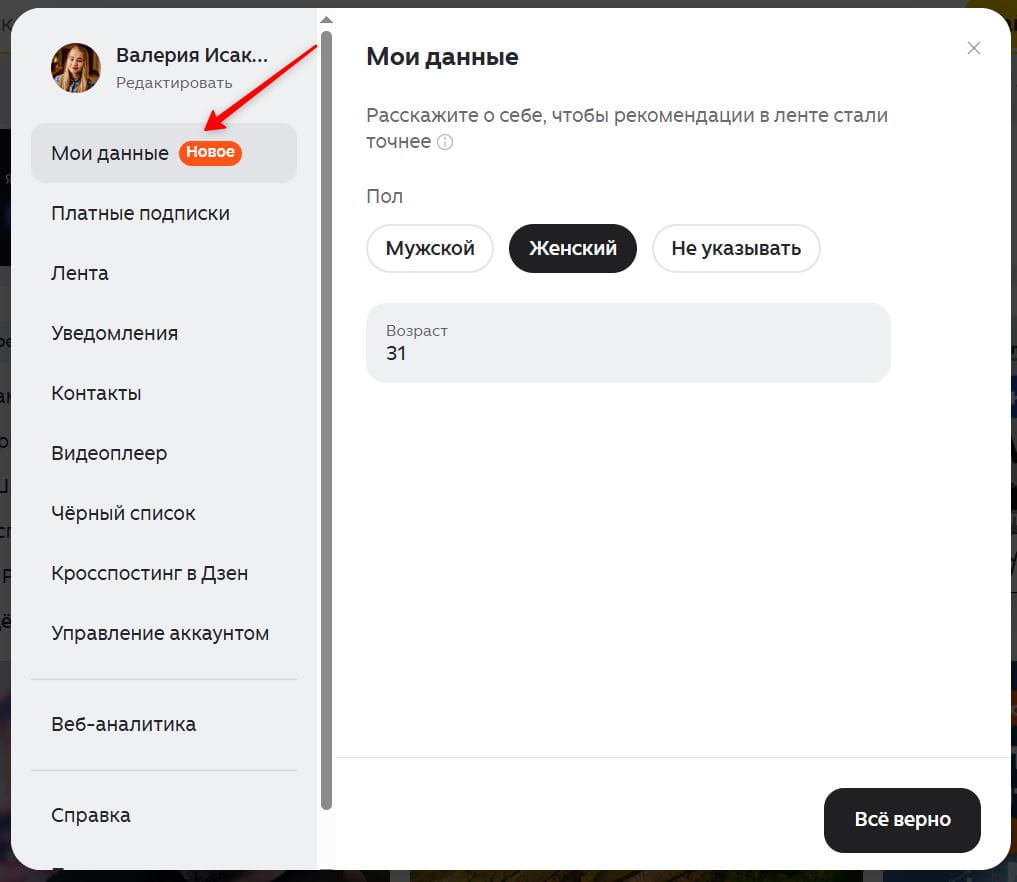Open 'Кросспостинг в Дзен' settings
The image size is (1017, 882).
163,573
